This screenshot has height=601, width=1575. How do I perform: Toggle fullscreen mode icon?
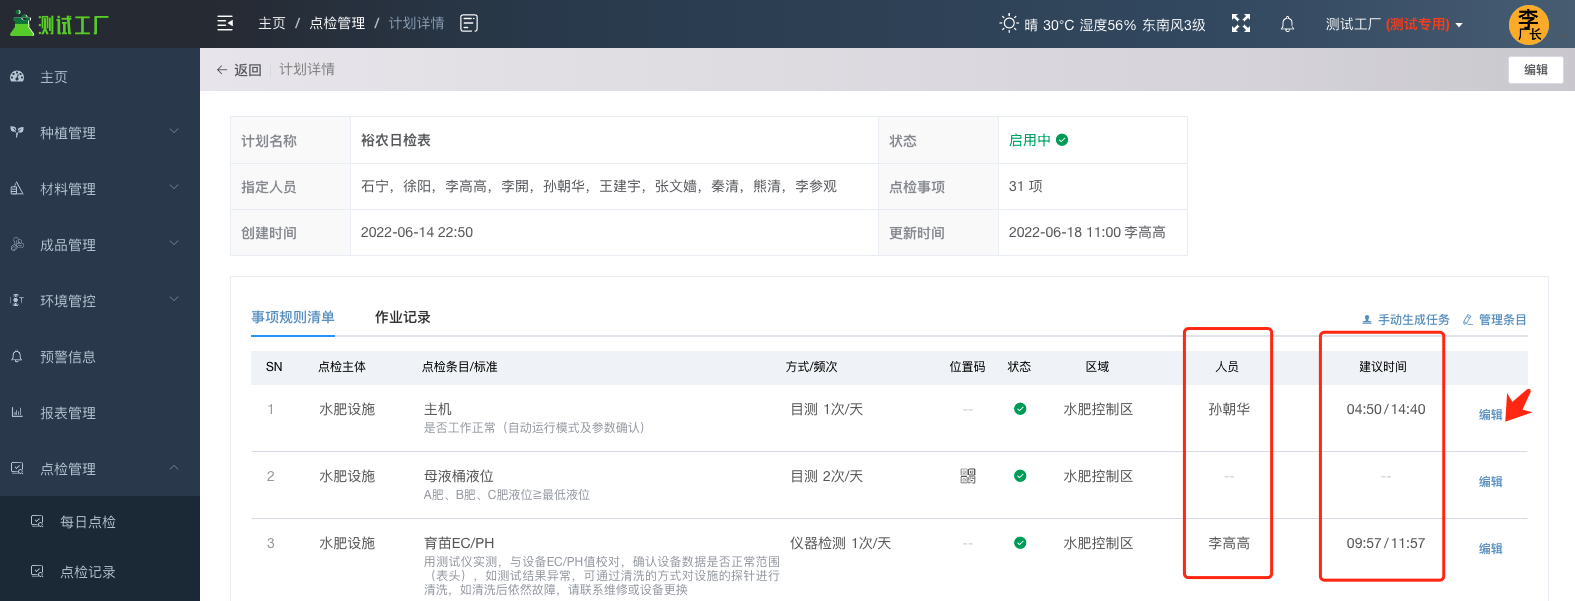click(1241, 23)
